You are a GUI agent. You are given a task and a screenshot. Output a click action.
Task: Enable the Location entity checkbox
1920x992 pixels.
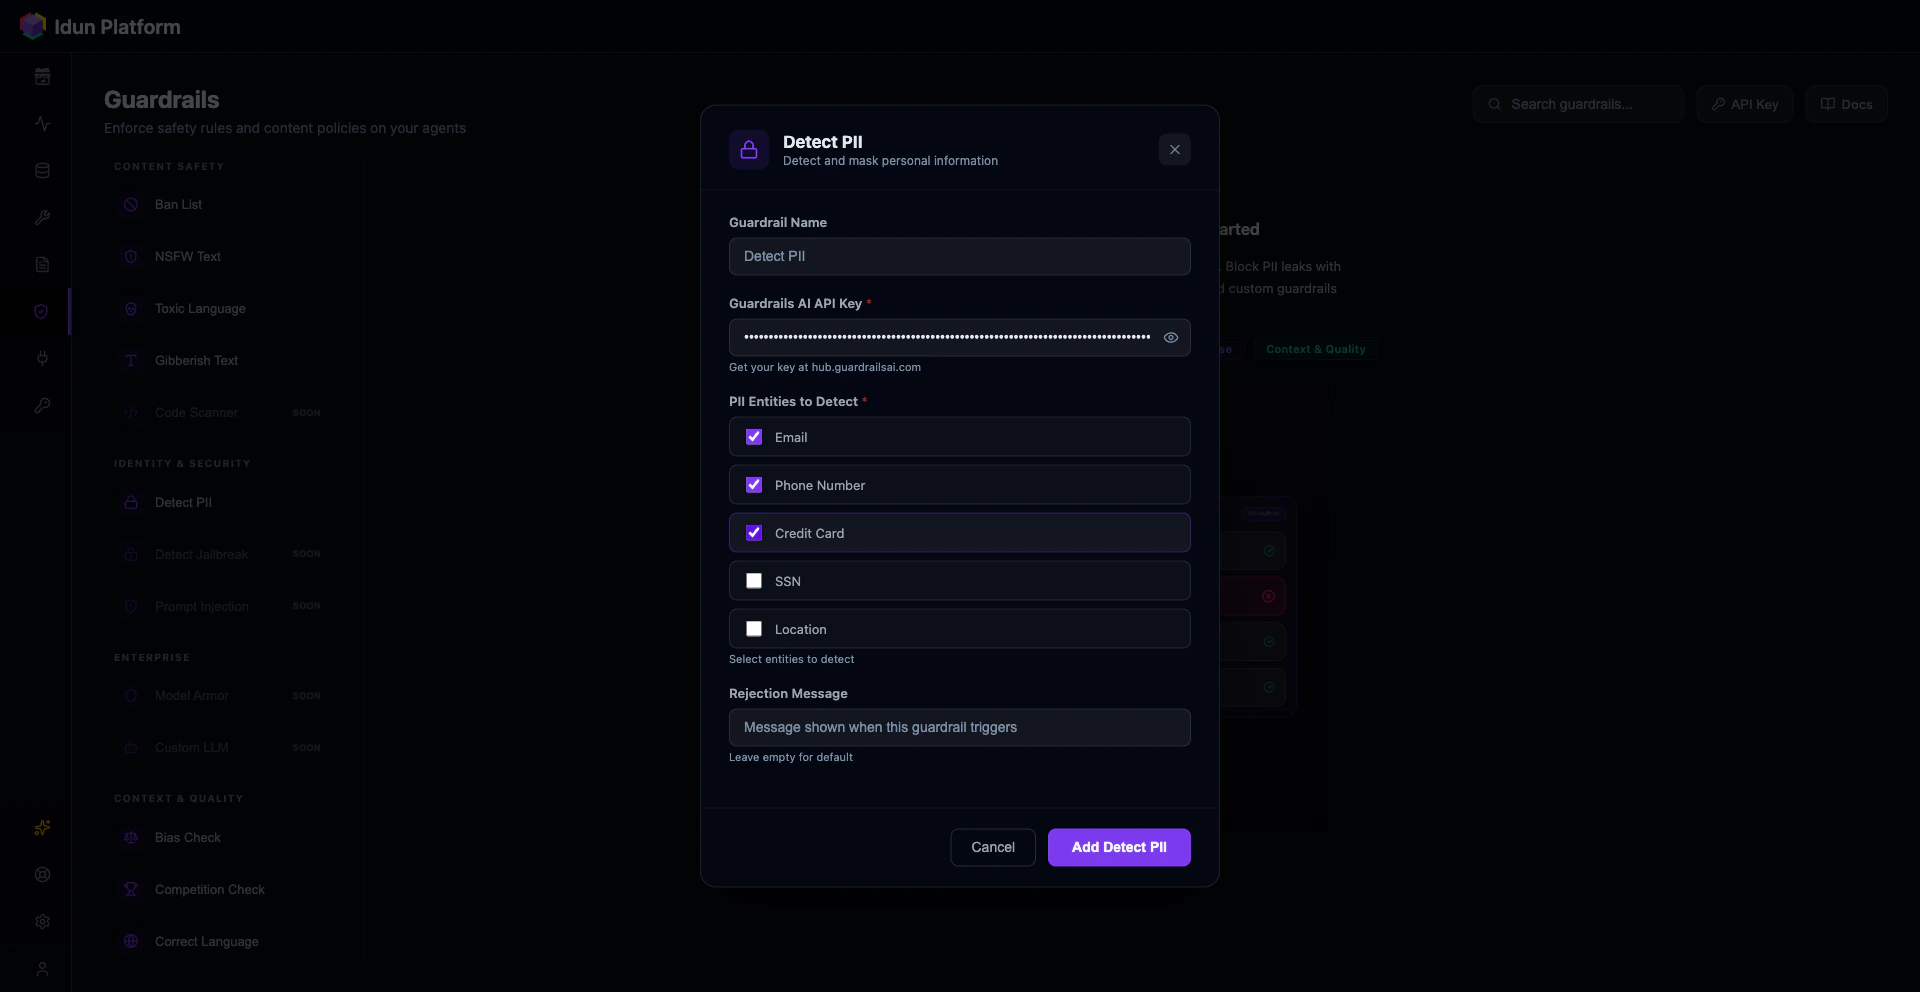[754, 629]
